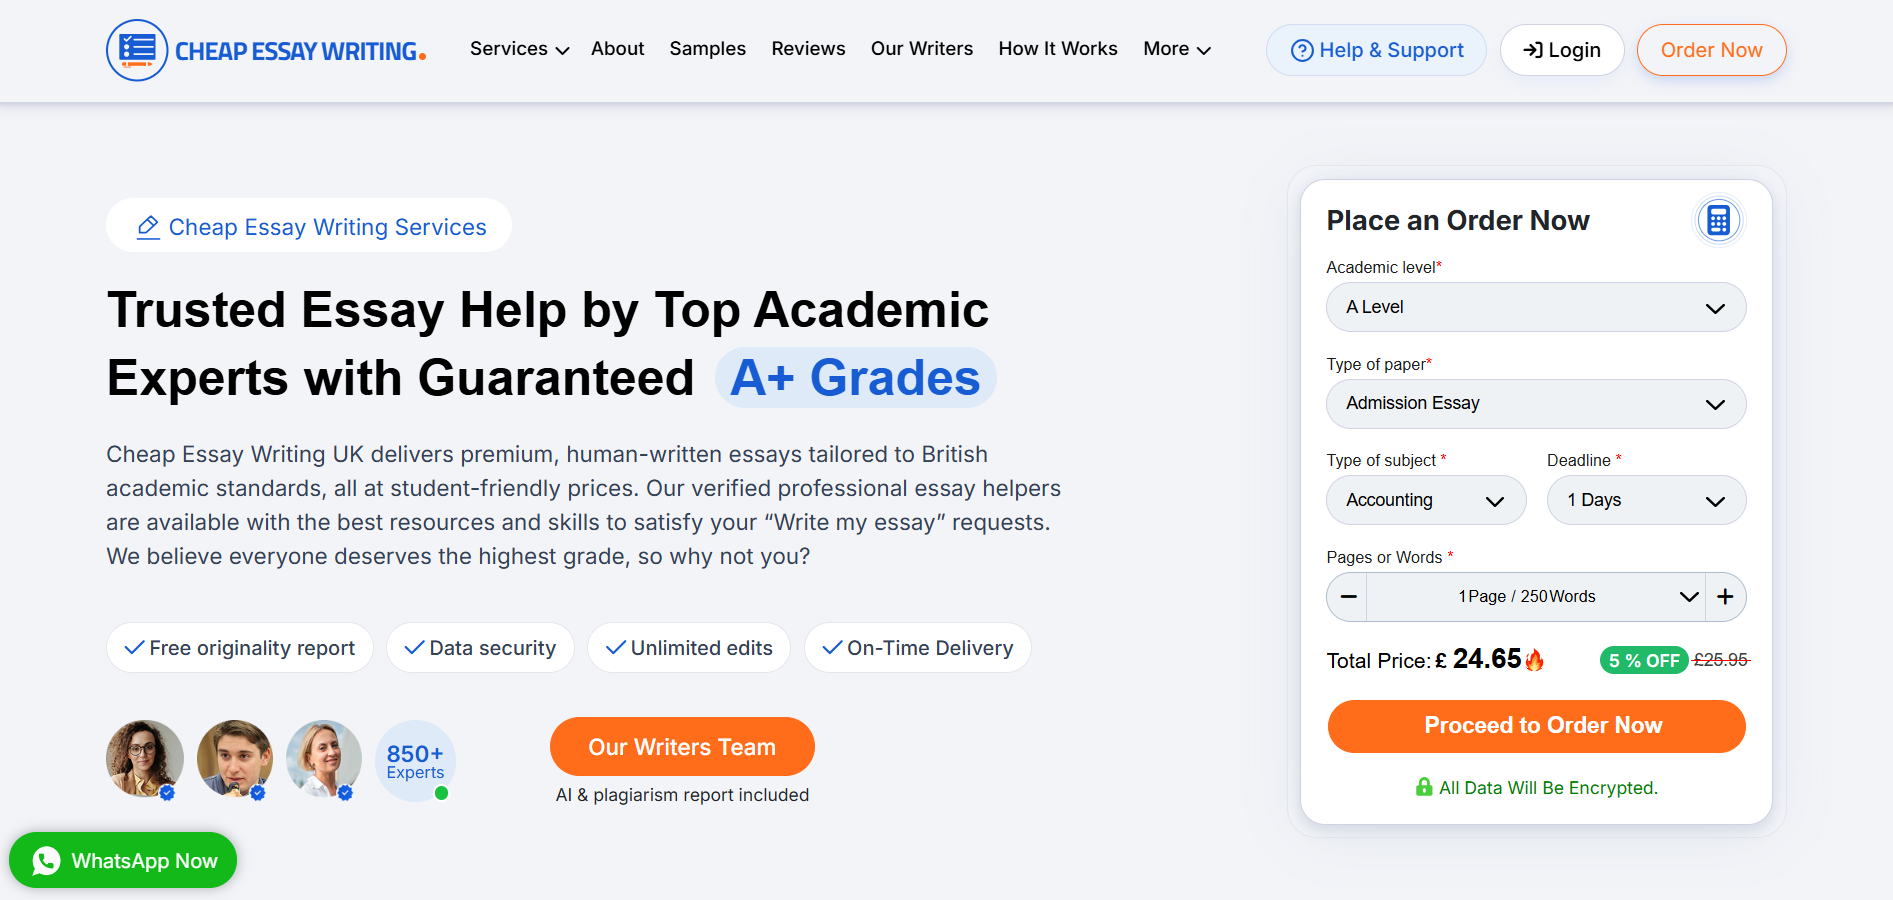Click the Proceed to Order Now button
Image resolution: width=1893 pixels, height=900 pixels.
1535,726
